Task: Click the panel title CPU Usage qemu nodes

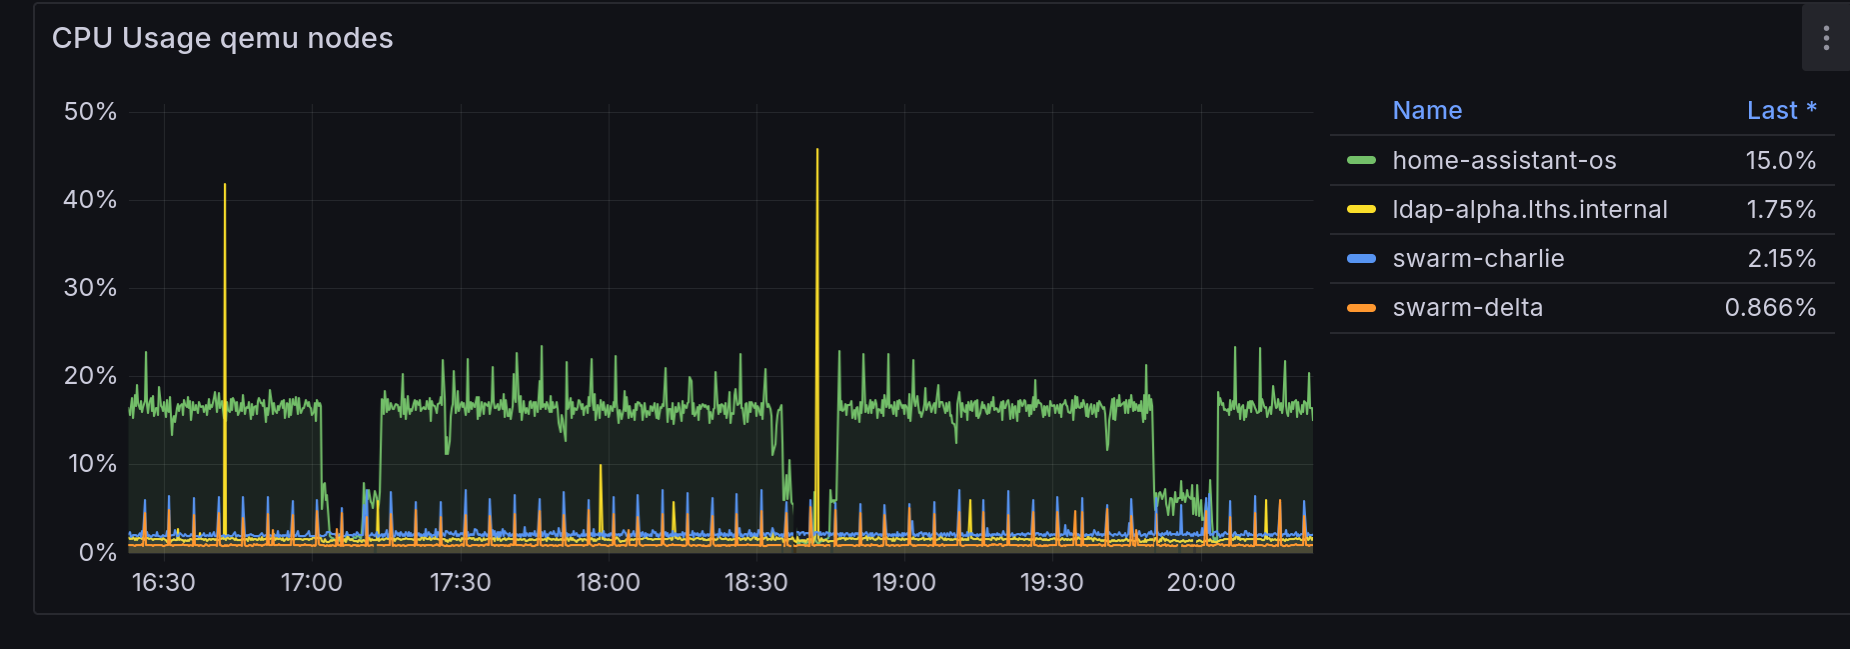Action: 222,38
